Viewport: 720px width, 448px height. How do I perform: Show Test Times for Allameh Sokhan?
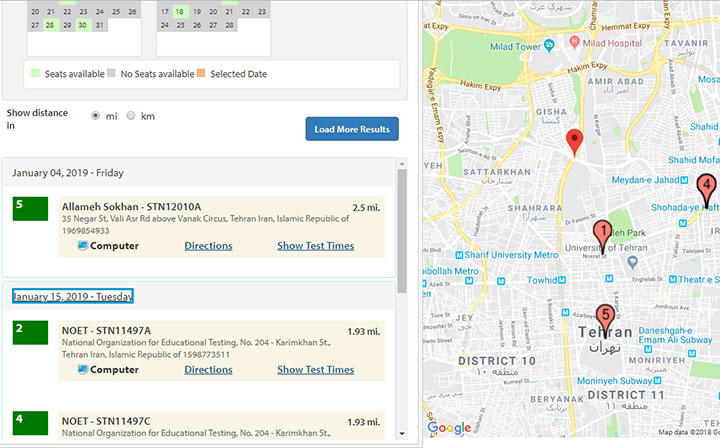point(315,246)
